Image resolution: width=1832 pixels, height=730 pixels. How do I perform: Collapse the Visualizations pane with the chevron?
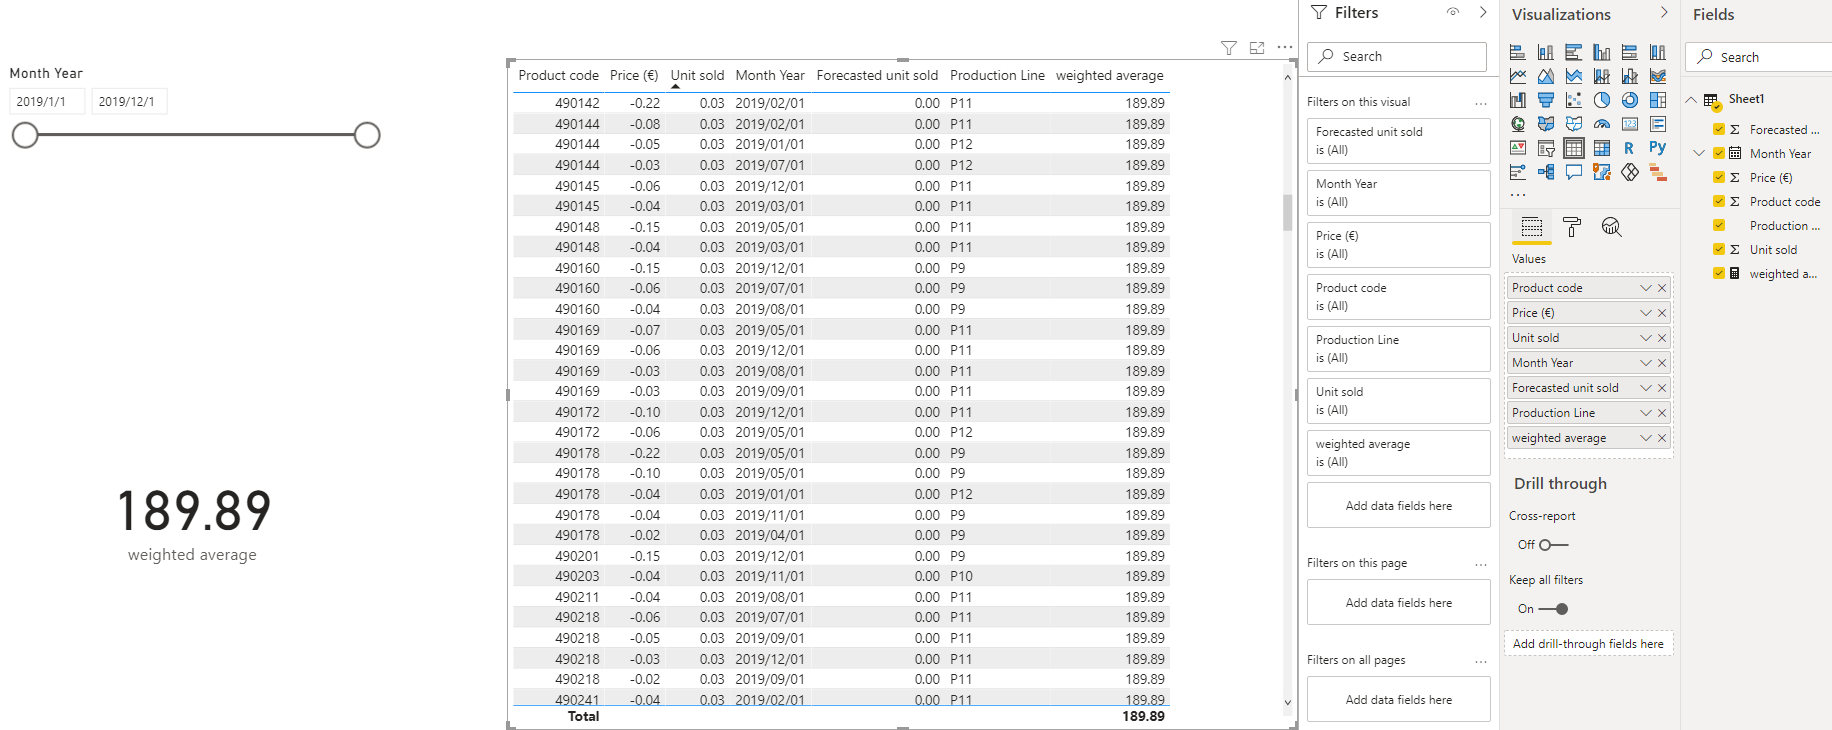coord(1664,13)
